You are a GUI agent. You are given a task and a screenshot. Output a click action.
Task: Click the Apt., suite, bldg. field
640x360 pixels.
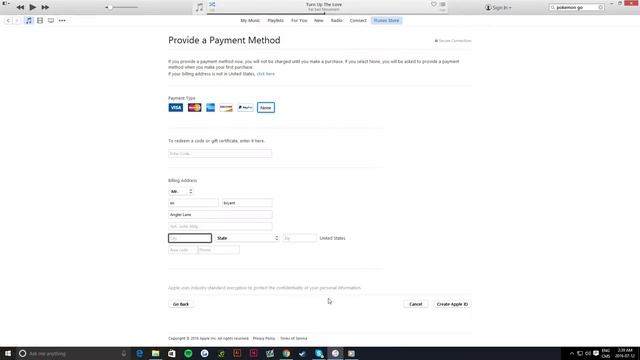click(x=220, y=226)
